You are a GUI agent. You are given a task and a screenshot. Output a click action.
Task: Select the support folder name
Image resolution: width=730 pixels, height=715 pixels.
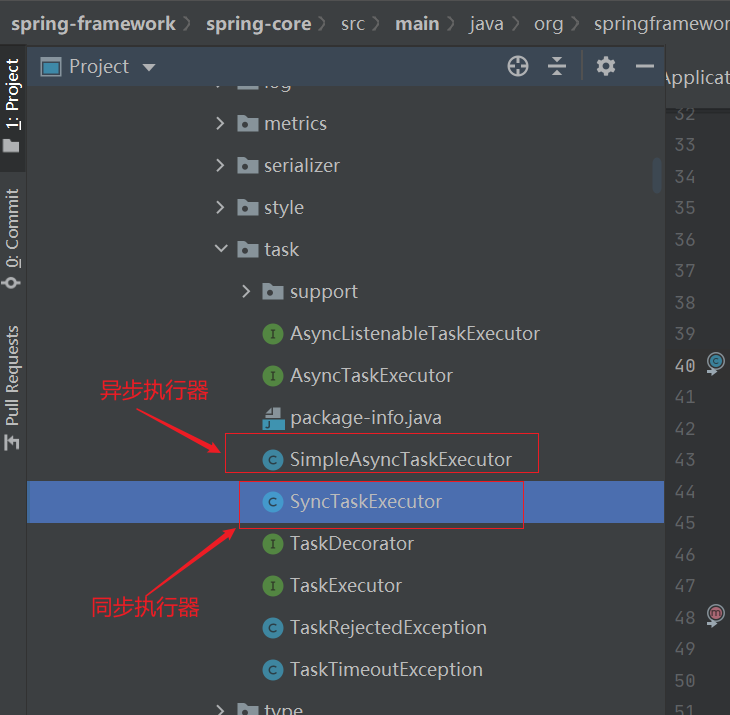324,292
